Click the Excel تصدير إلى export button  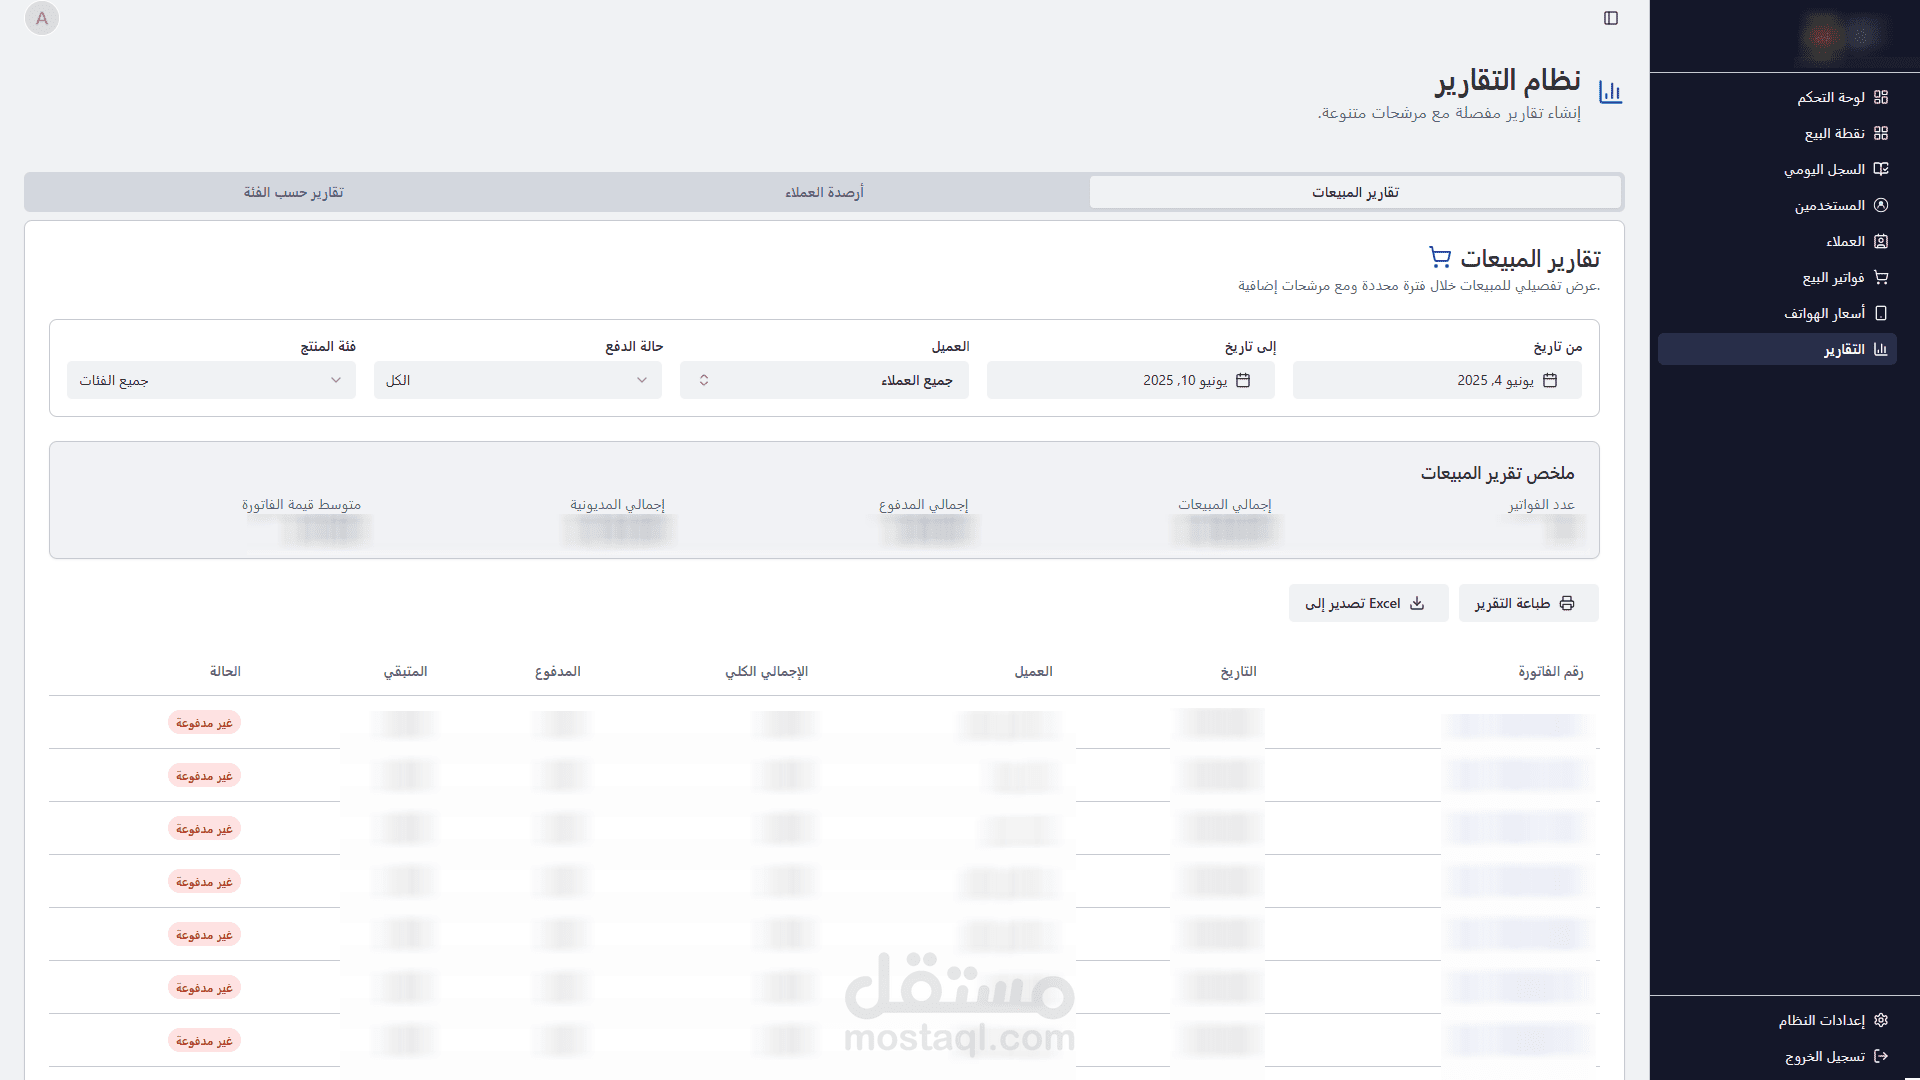pos(1367,603)
